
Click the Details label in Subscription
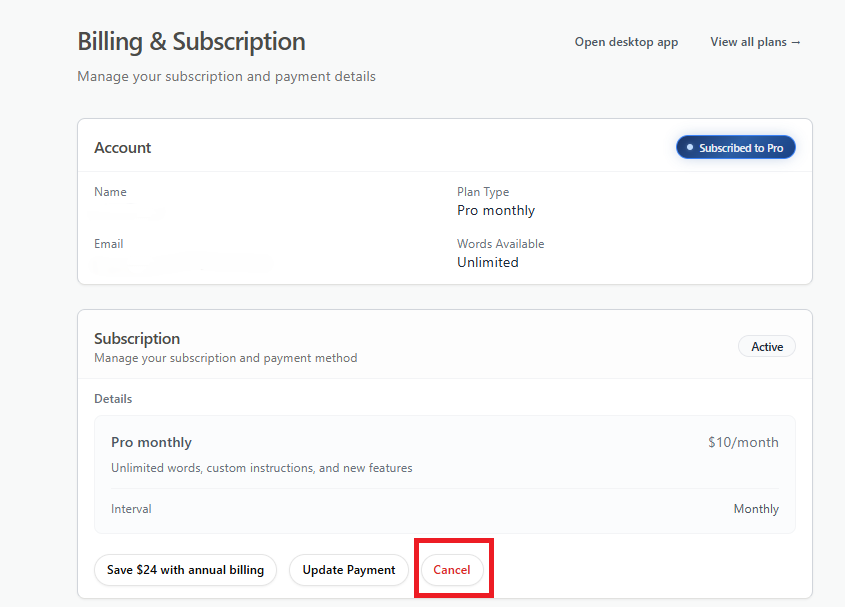point(113,399)
